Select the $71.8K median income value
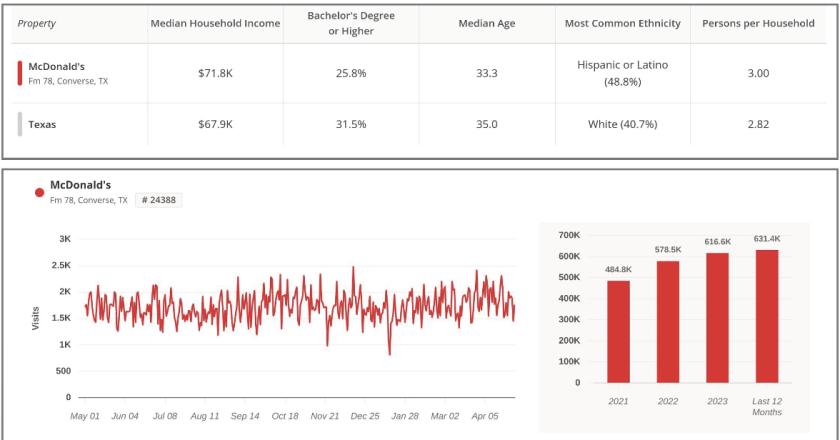The image size is (840, 440). 216,73
